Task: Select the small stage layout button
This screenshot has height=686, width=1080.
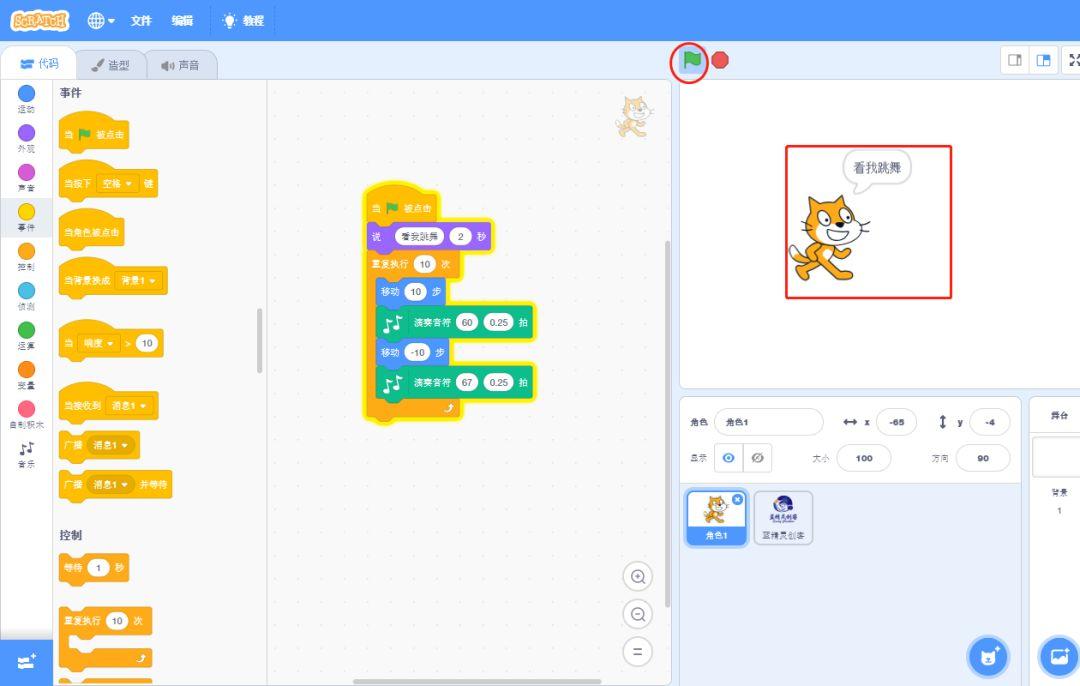Action: click(x=1015, y=61)
